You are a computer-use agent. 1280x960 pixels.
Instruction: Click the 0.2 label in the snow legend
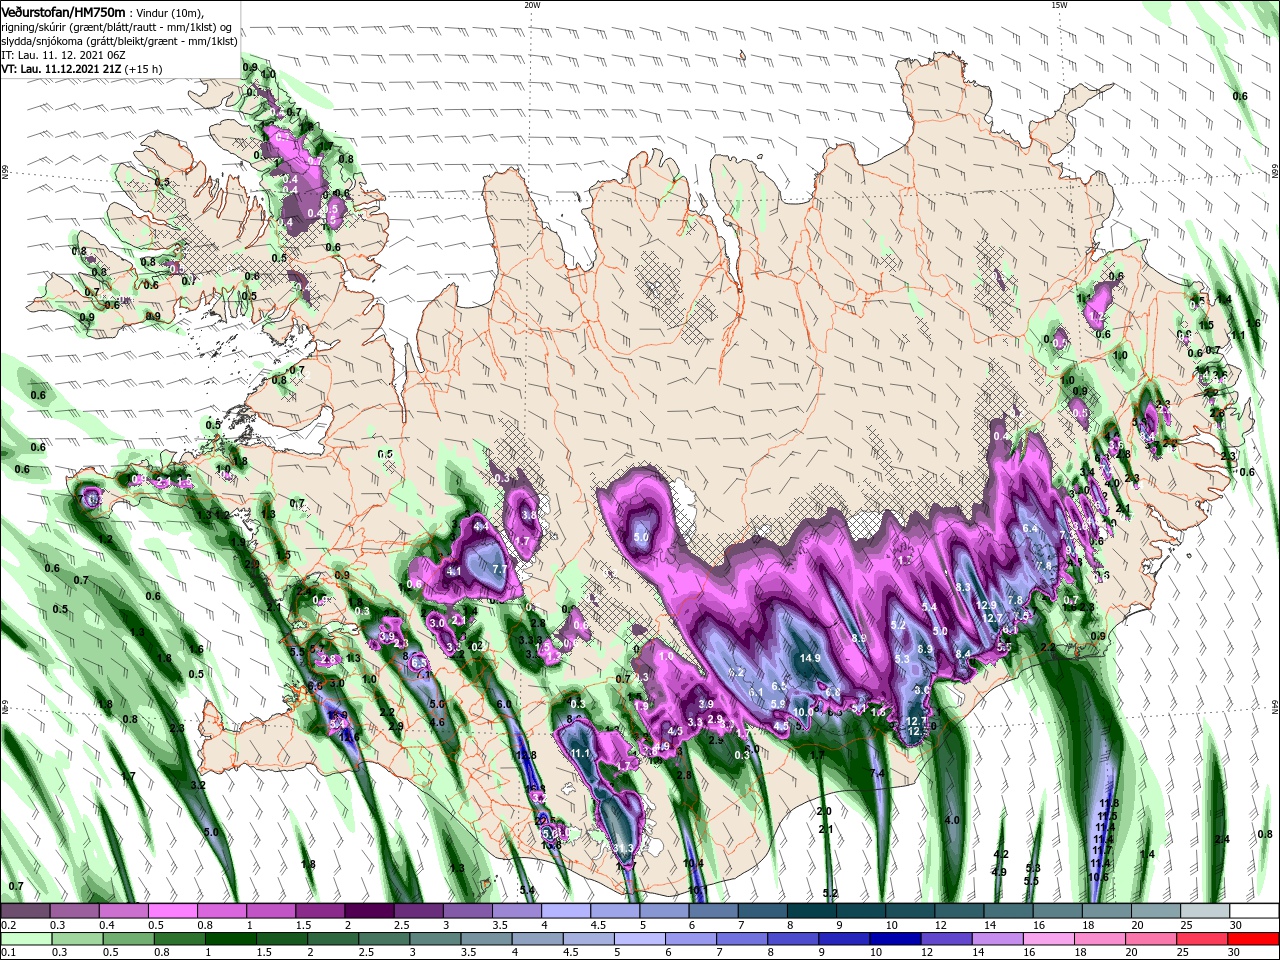click(x=8, y=926)
